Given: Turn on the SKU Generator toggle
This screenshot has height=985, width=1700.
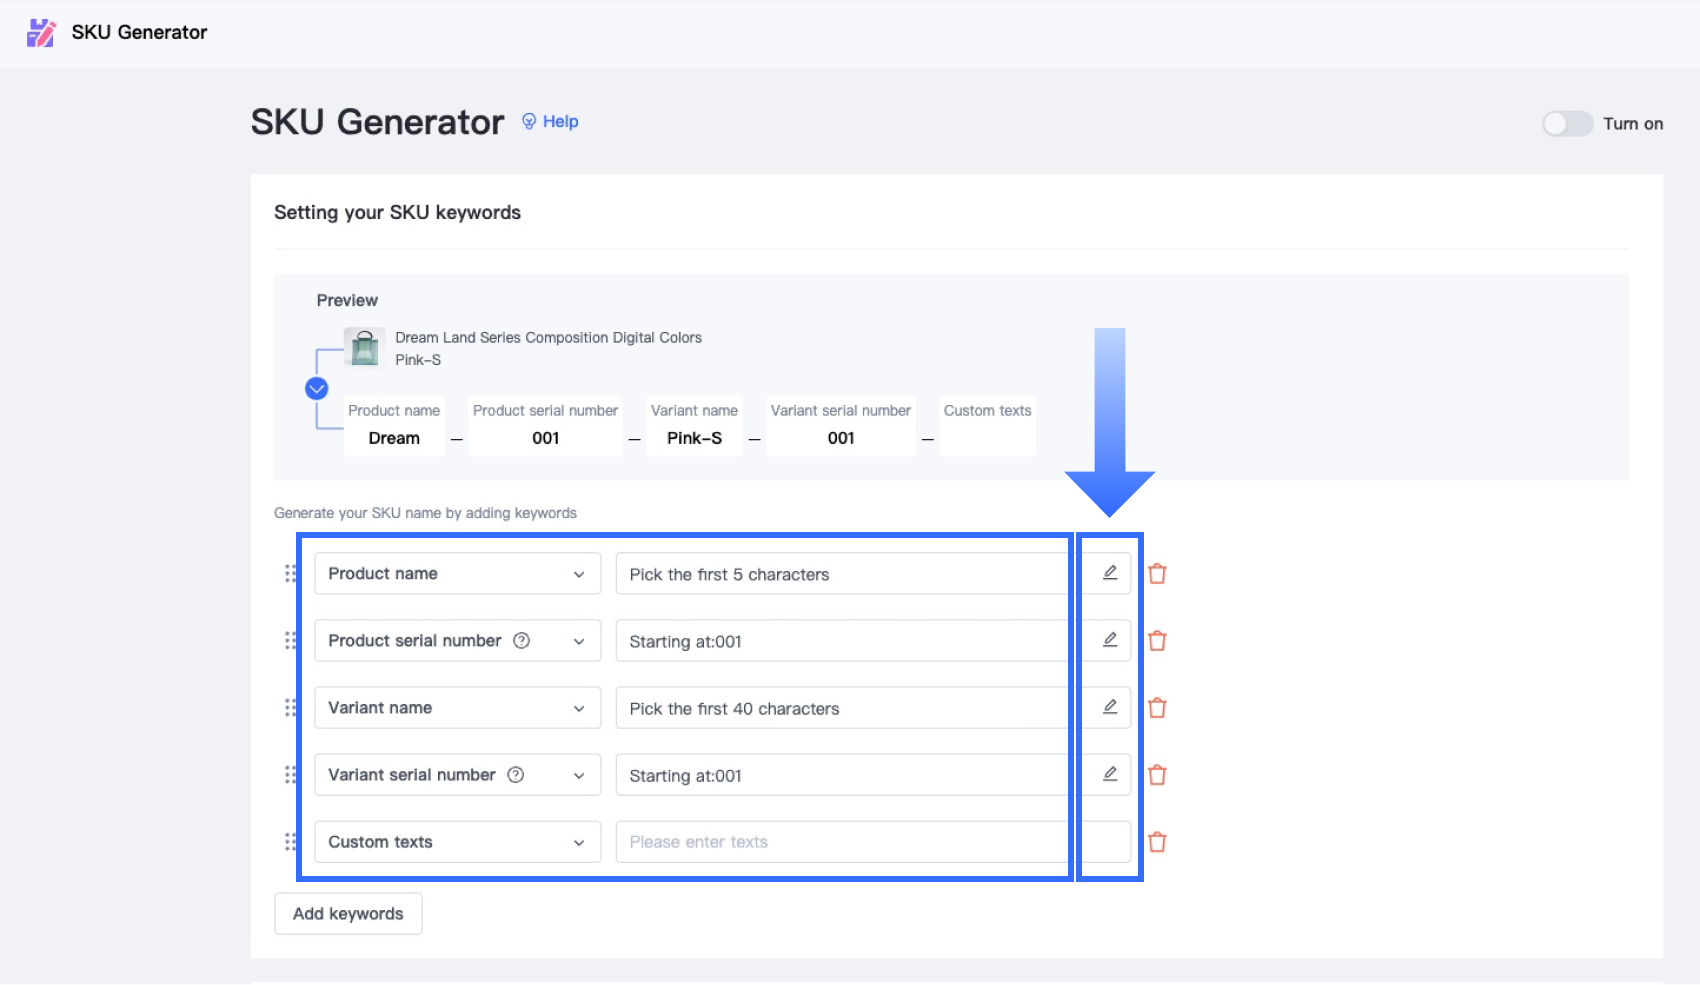Looking at the screenshot, I should tap(1566, 124).
